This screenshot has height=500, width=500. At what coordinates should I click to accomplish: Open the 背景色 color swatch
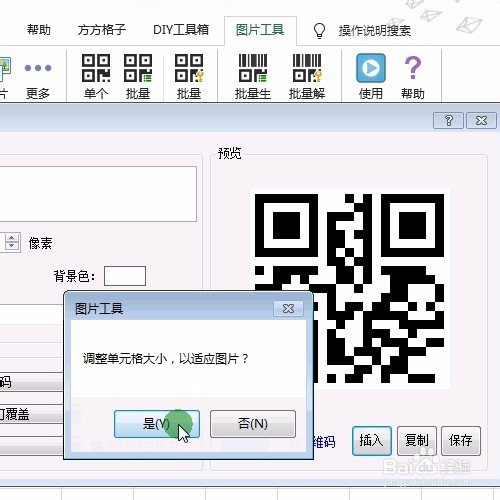coord(125,276)
